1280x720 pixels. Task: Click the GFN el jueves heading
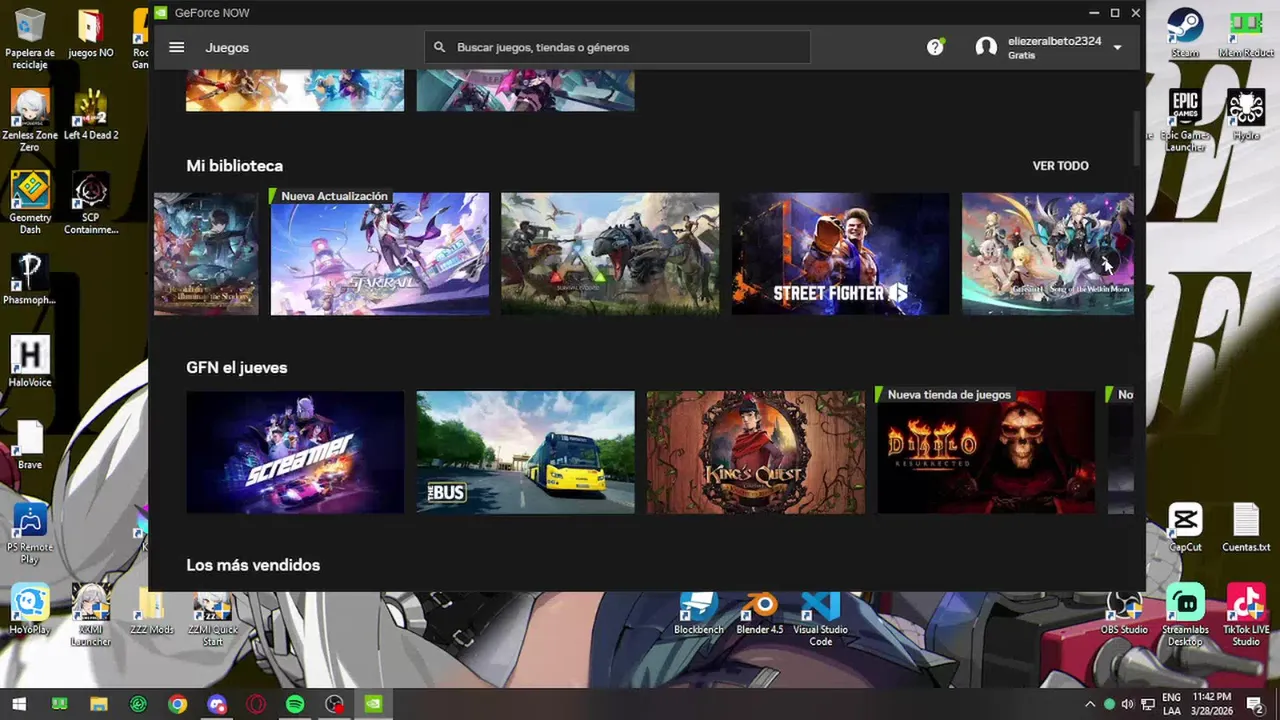(236, 368)
